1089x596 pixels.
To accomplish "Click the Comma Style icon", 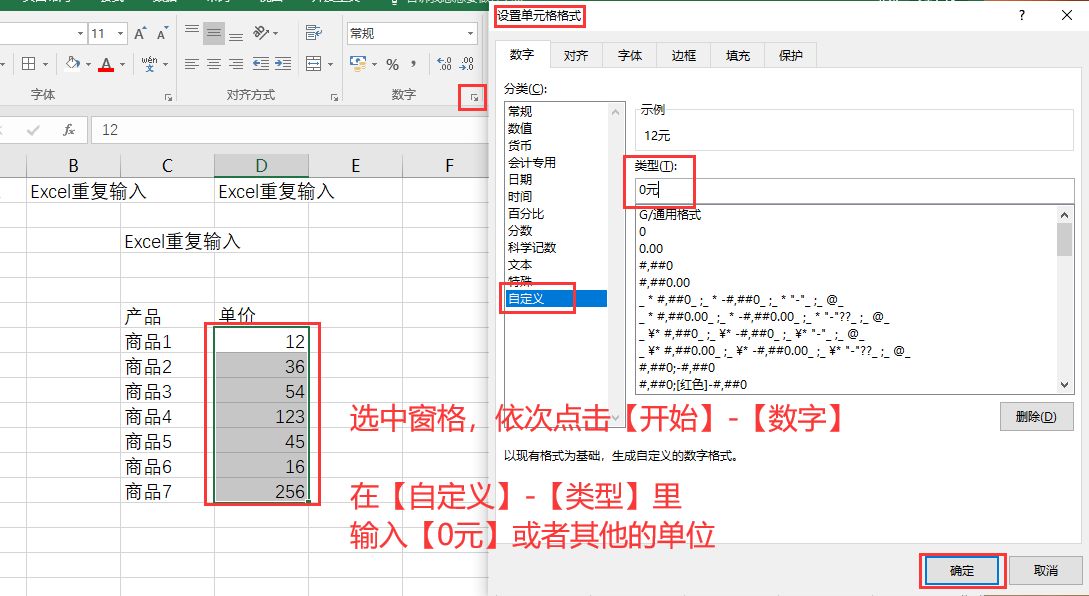I will pos(414,64).
